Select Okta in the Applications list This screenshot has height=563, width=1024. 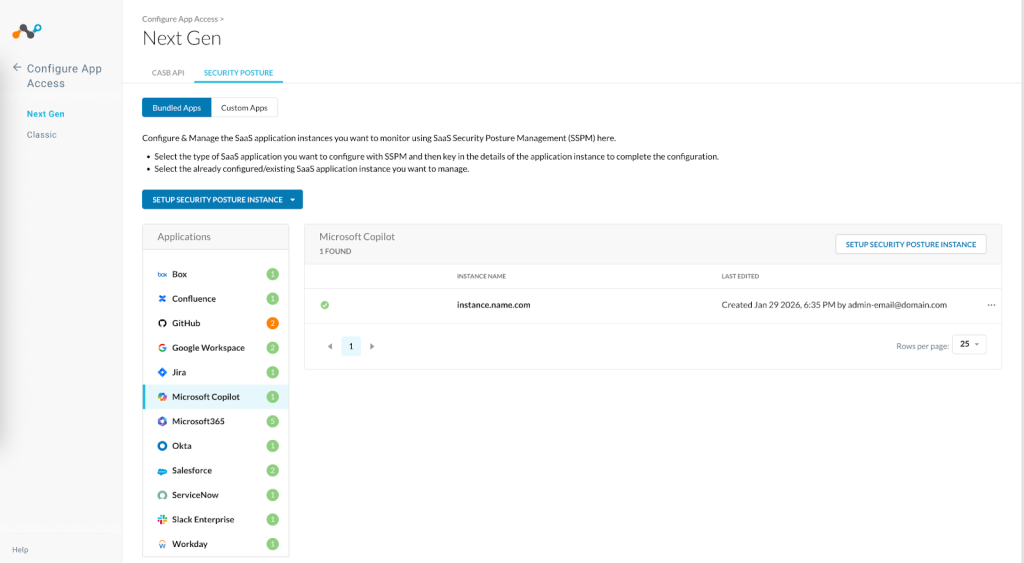216,445
